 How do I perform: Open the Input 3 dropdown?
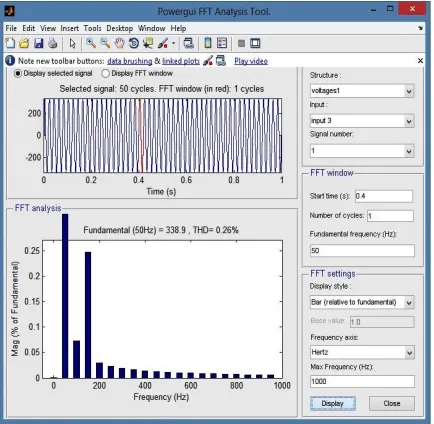(x=362, y=121)
